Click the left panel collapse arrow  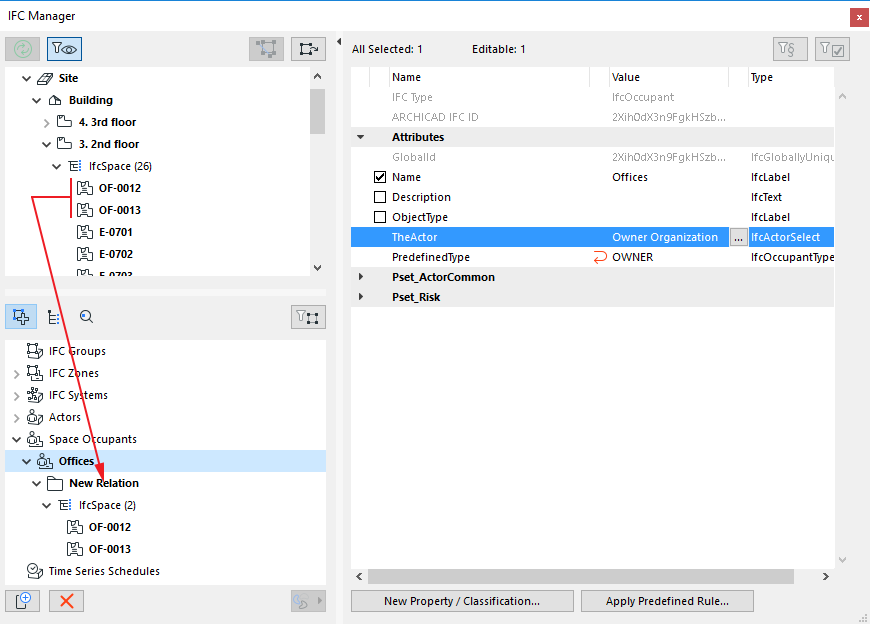[339, 42]
